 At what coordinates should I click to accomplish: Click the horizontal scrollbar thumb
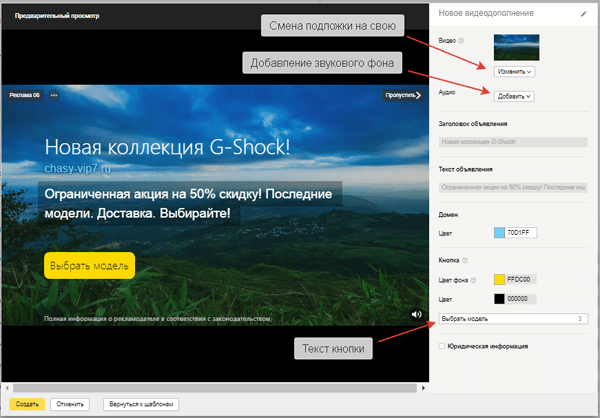[x=214, y=388]
